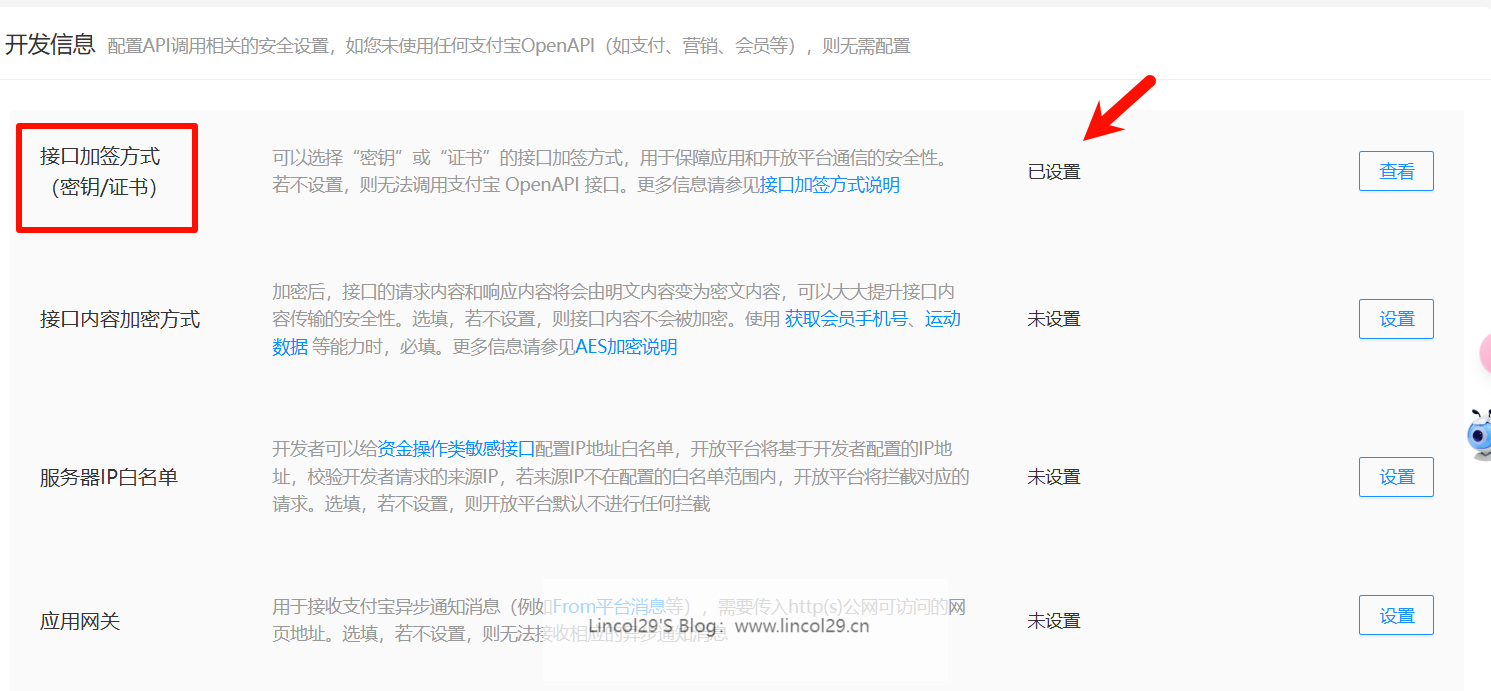
Task: Click 未设置 status in 应用网关 row
Action: click(1054, 621)
